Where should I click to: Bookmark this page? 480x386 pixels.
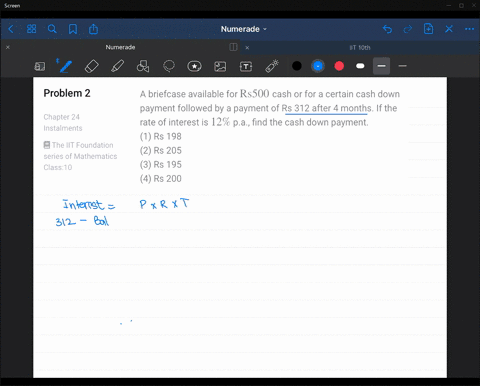(x=73, y=29)
